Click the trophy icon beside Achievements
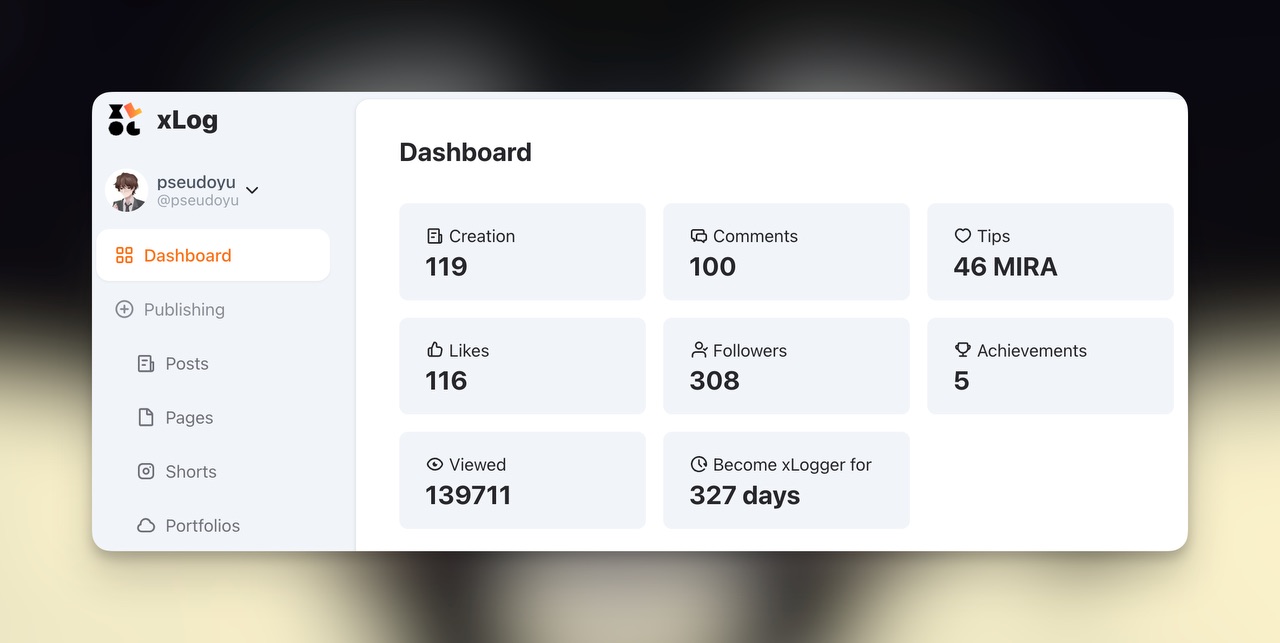Viewport: 1280px width, 643px height. click(x=962, y=350)
